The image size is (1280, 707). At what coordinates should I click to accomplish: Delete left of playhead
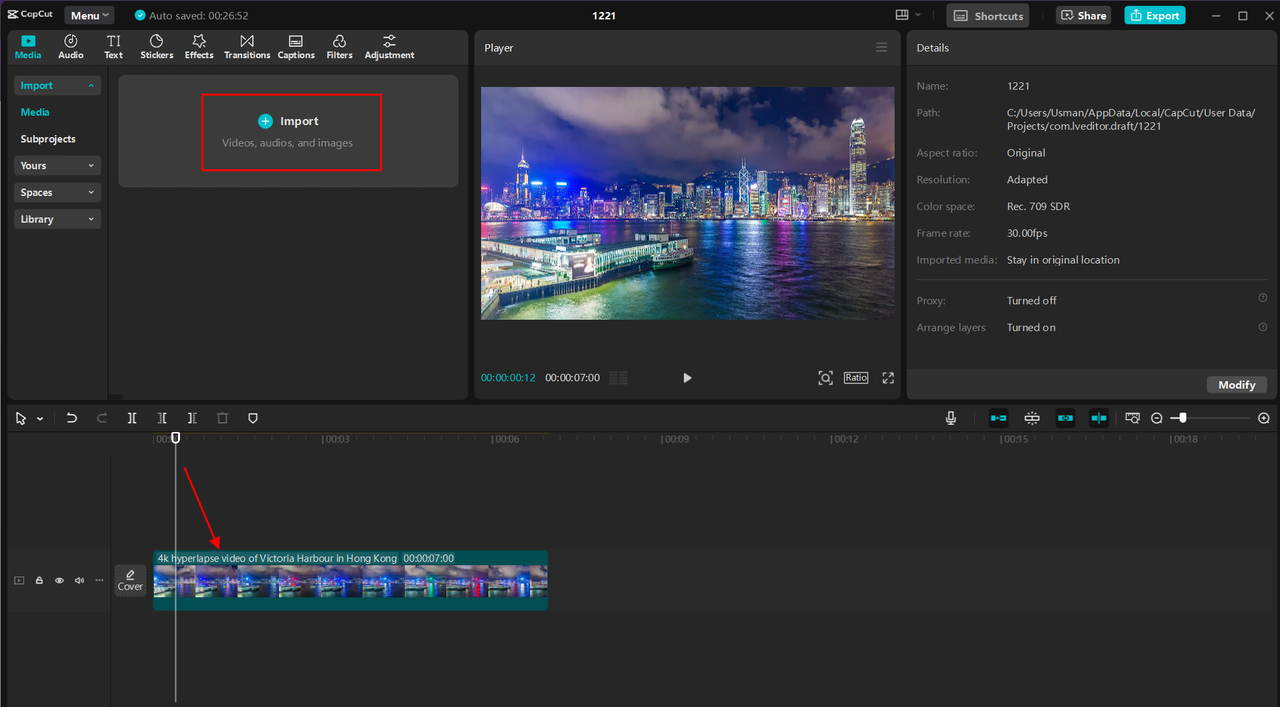[162, 418]
